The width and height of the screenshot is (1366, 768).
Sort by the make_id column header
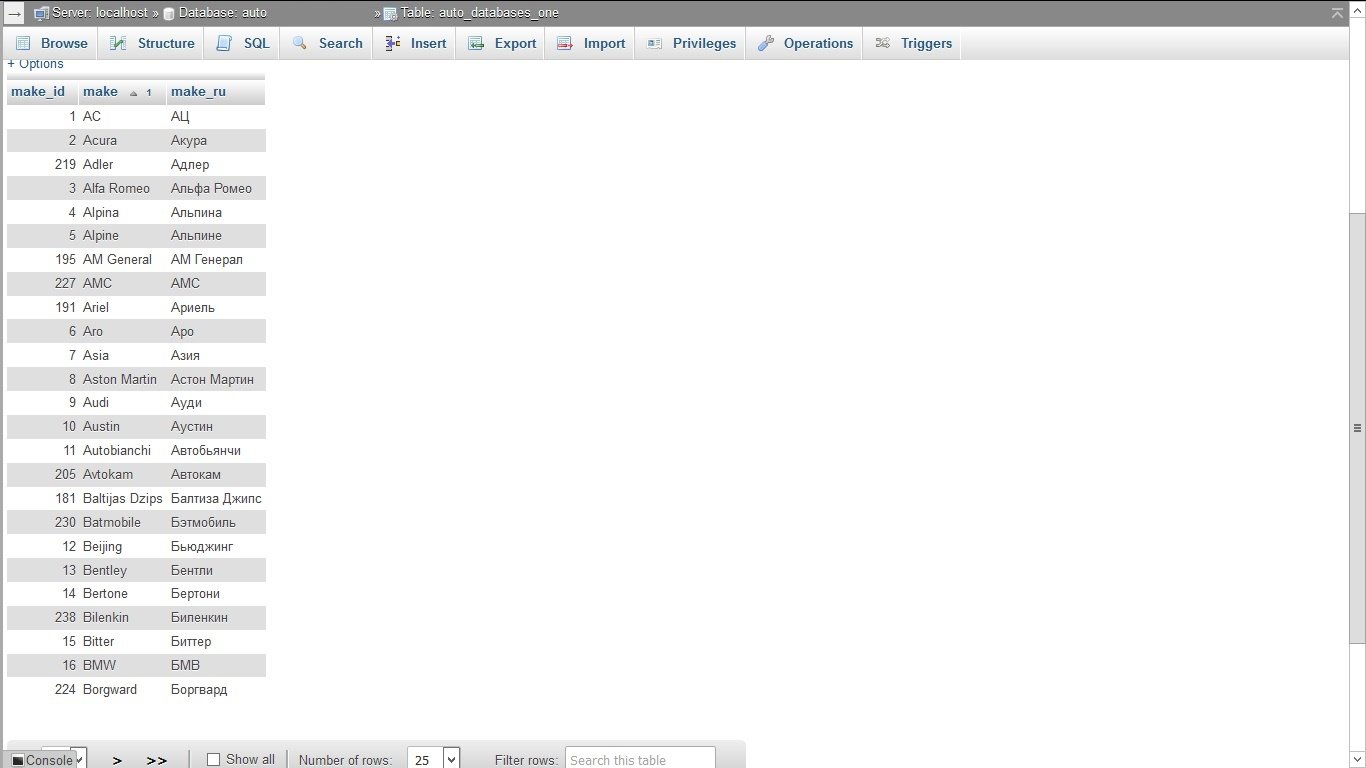pyautogui.click(x=38, y=92)
